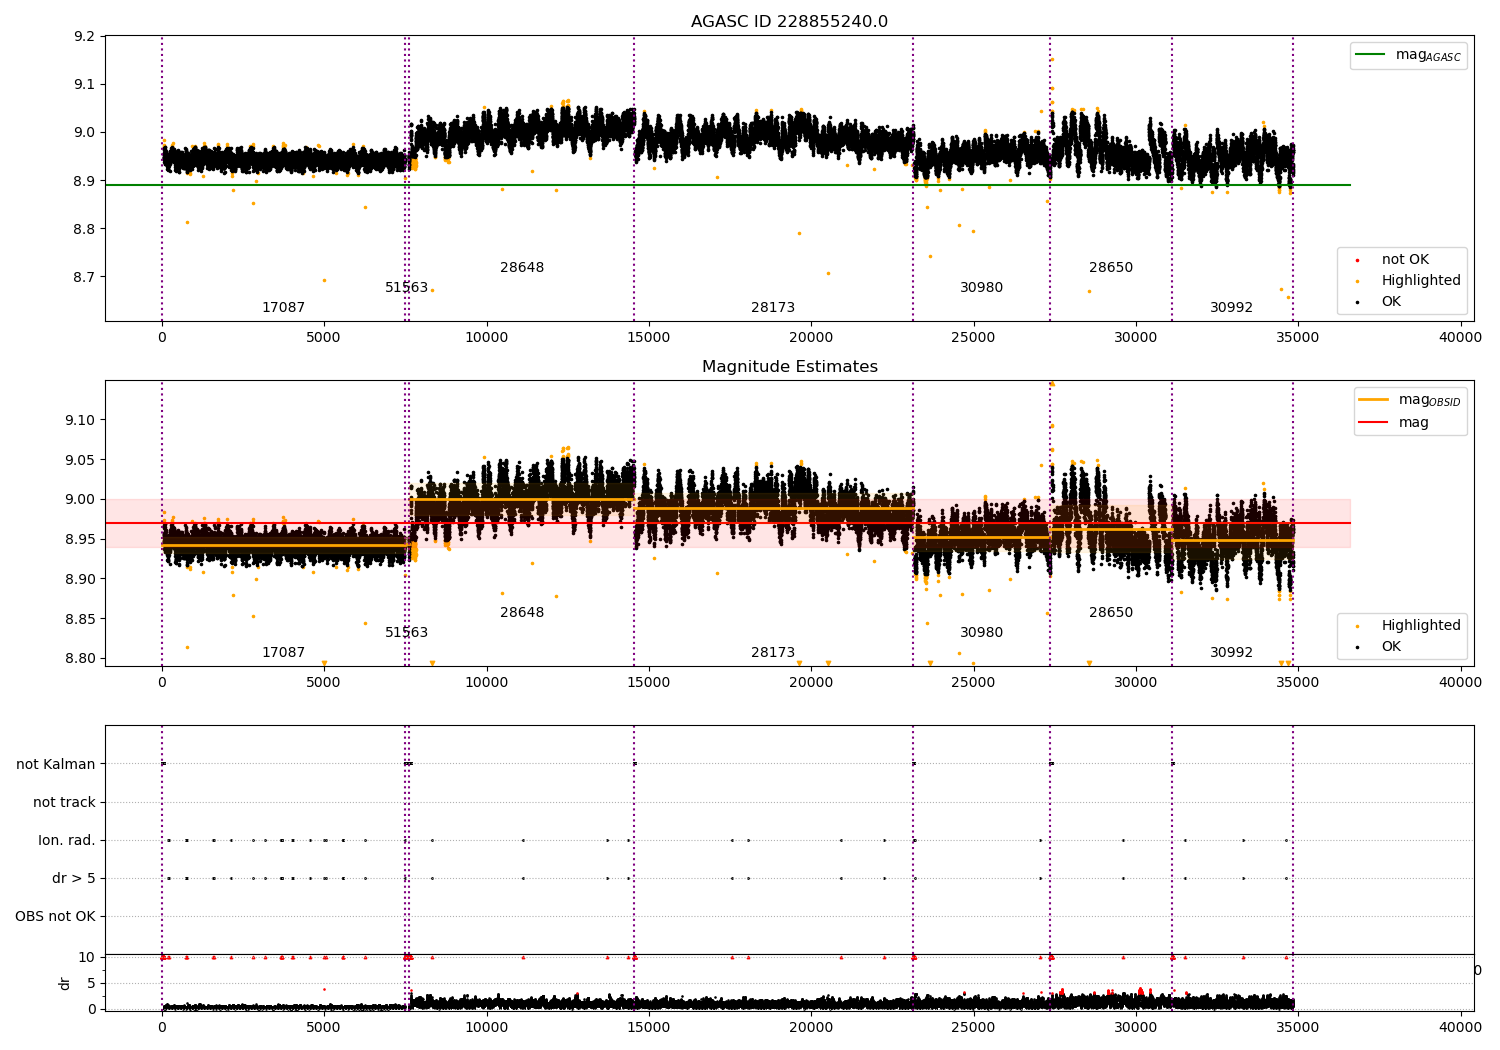Click OBSID label 28650 in Magnitude Estimates plot

[1111, 613]
